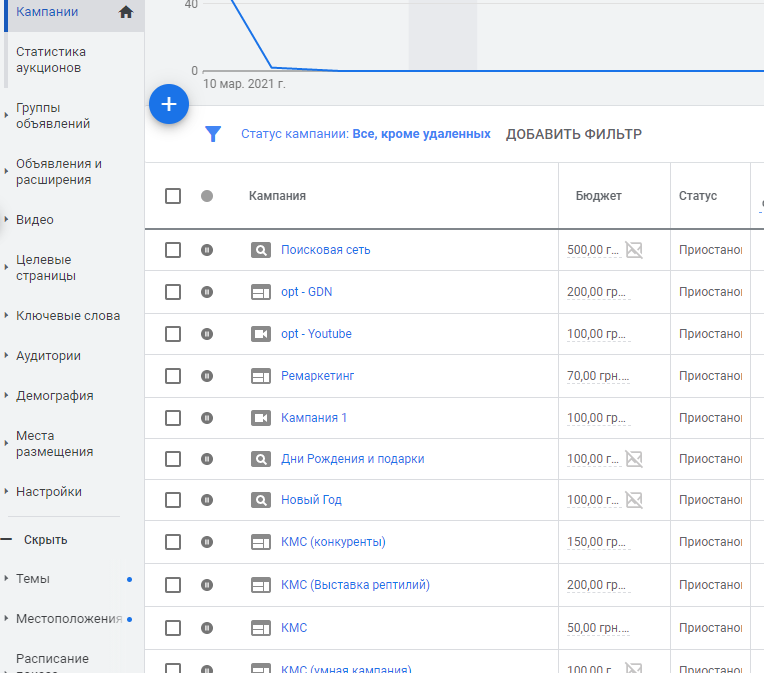Image resolution: width=764 pixels, height=673 pixels.
Task: Tick the select-all checkbox in header
Action: (173, 196)
